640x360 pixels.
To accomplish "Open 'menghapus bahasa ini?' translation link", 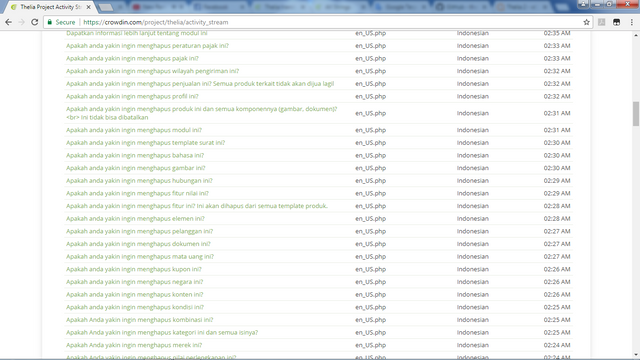I will 135,156.
